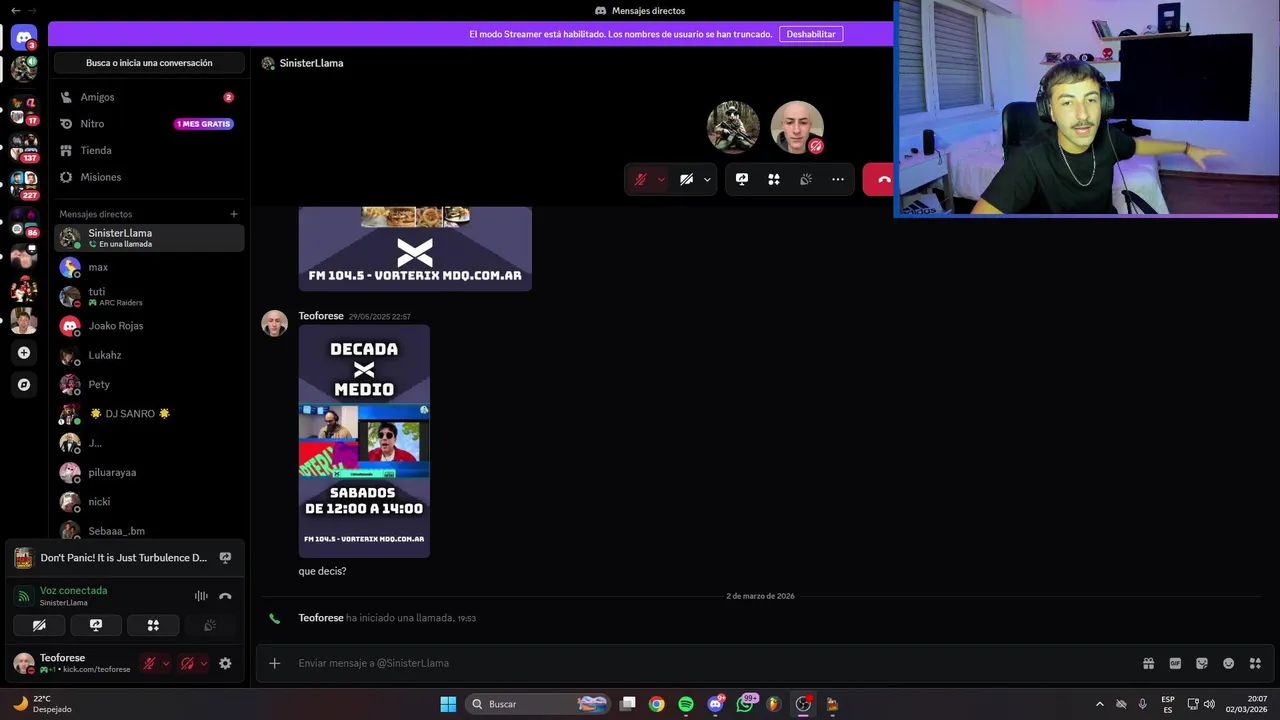
Task: Disconnect from voice in the Voz conectada panel
Action: coord(225,596)
